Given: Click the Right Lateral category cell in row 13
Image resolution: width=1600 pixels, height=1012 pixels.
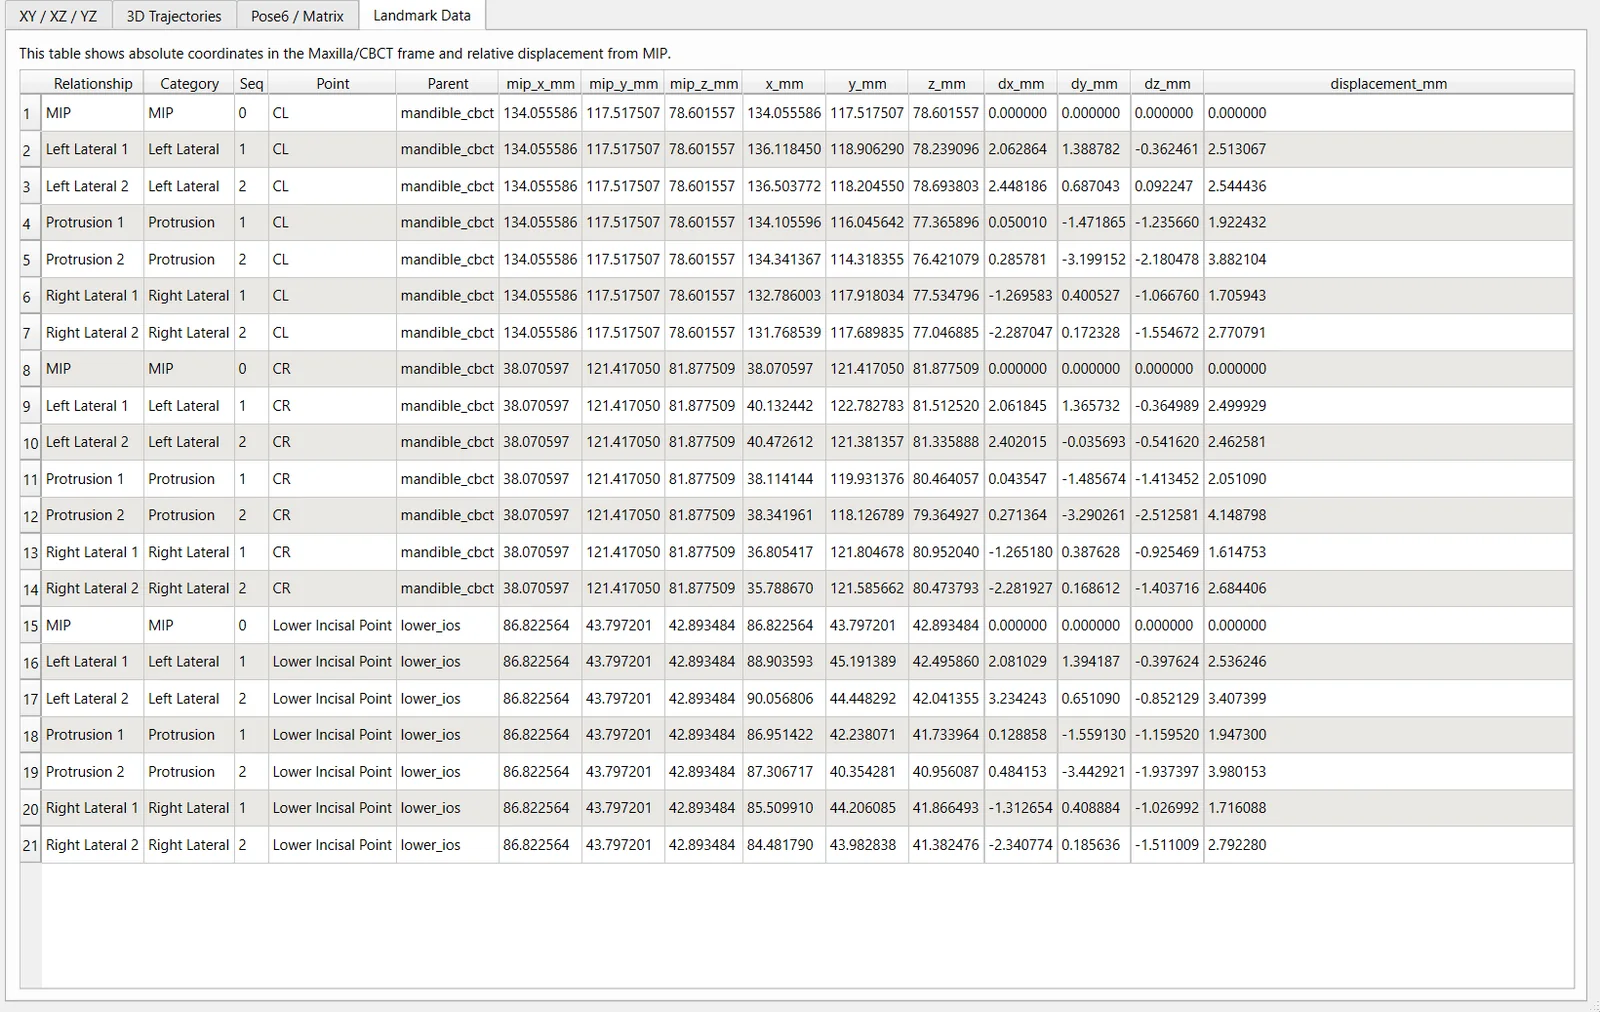Looking at the screenshot, I should tap(189, 552).
